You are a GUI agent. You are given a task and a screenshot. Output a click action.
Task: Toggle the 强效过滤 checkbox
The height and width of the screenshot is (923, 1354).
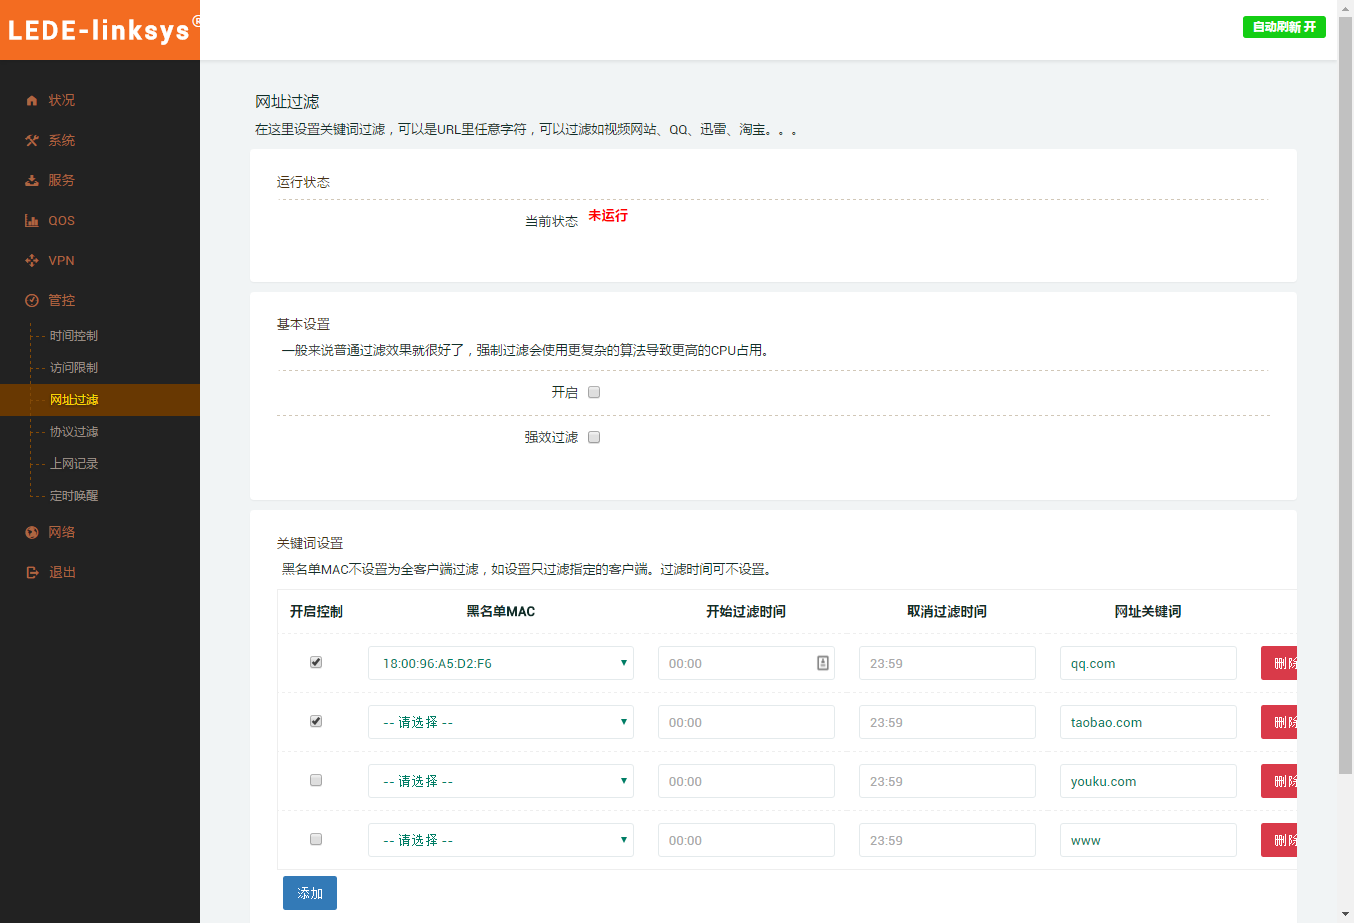594,437
